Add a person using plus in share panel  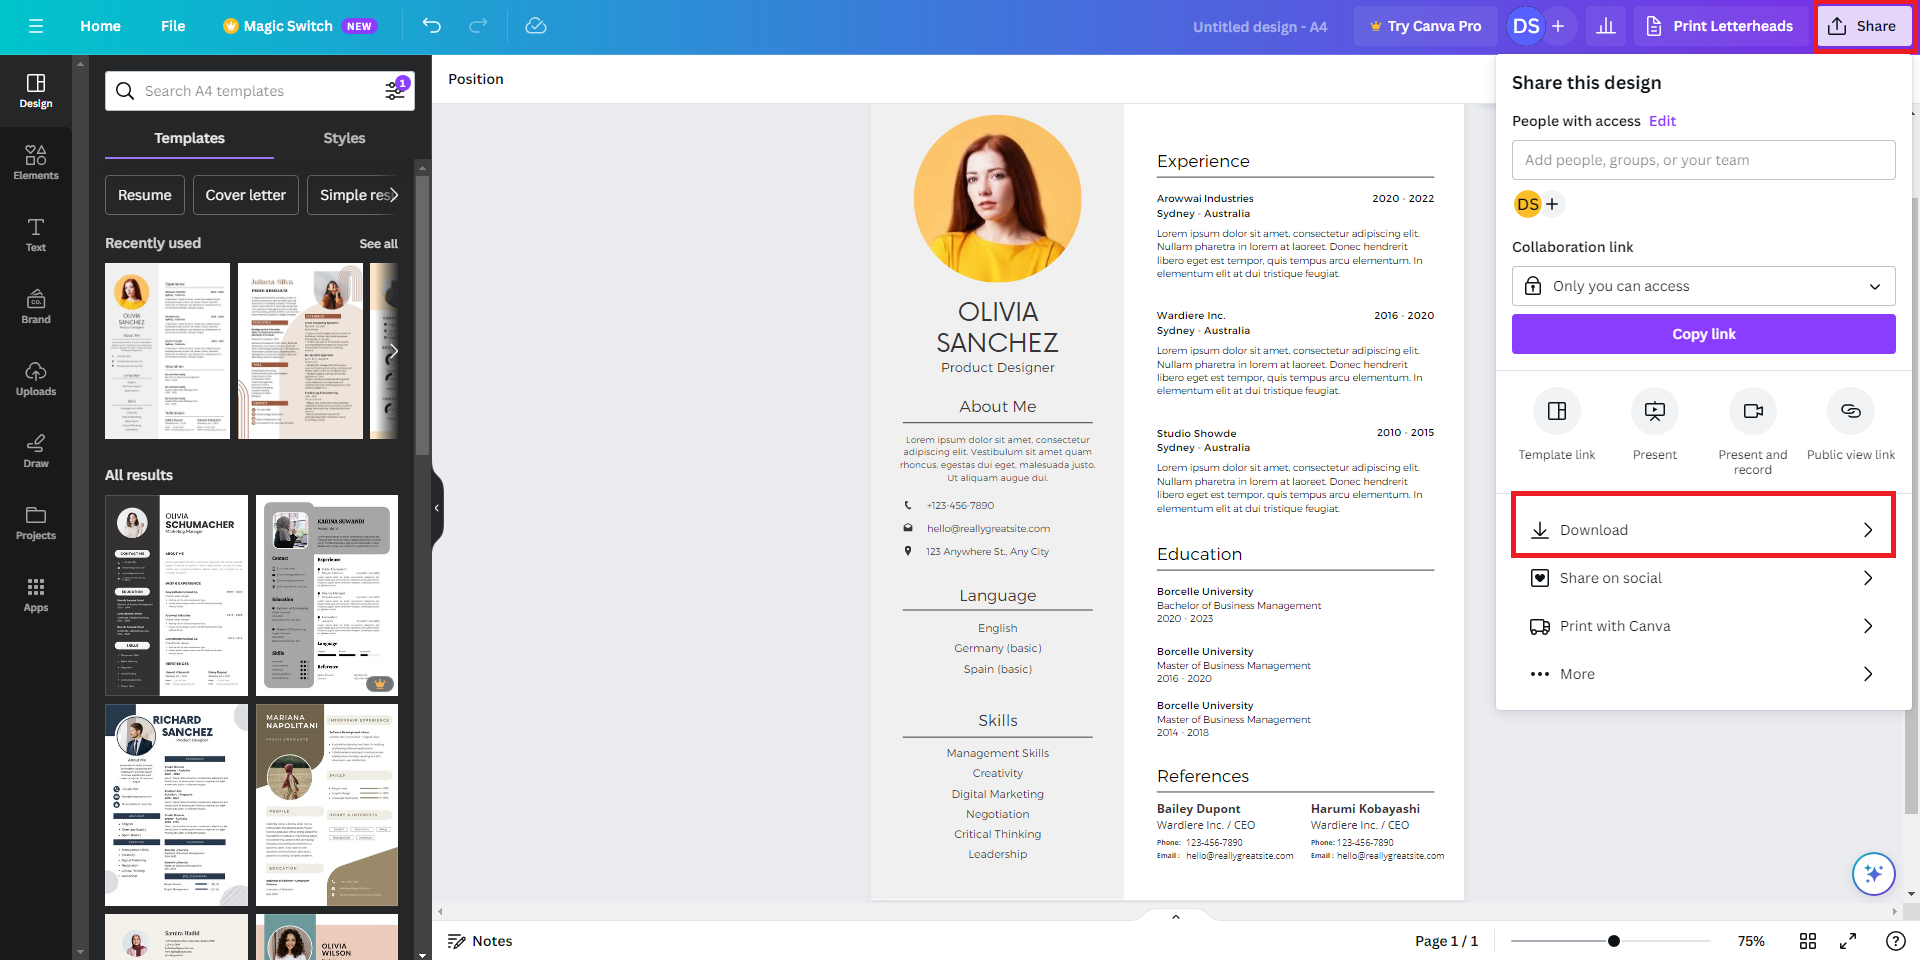[x=1552, y=204]
